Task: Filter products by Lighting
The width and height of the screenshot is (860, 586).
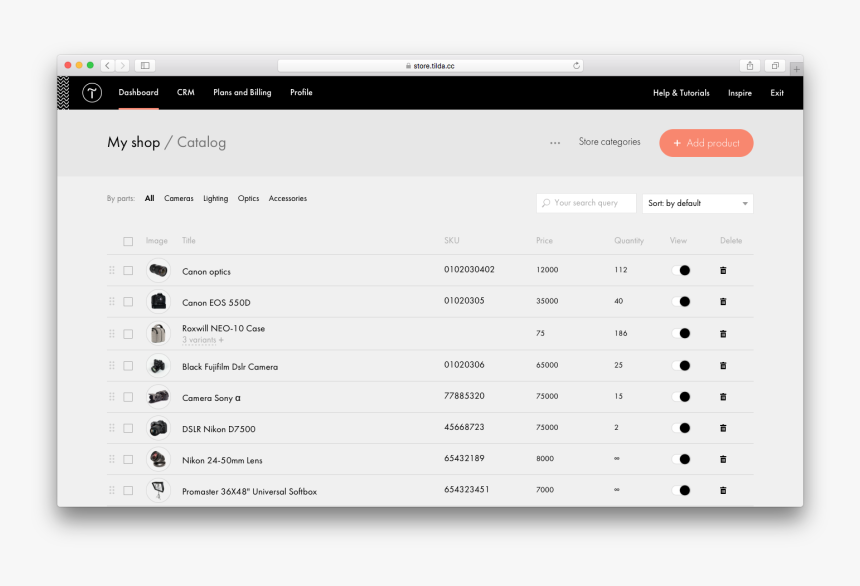Action: [216, 198]
